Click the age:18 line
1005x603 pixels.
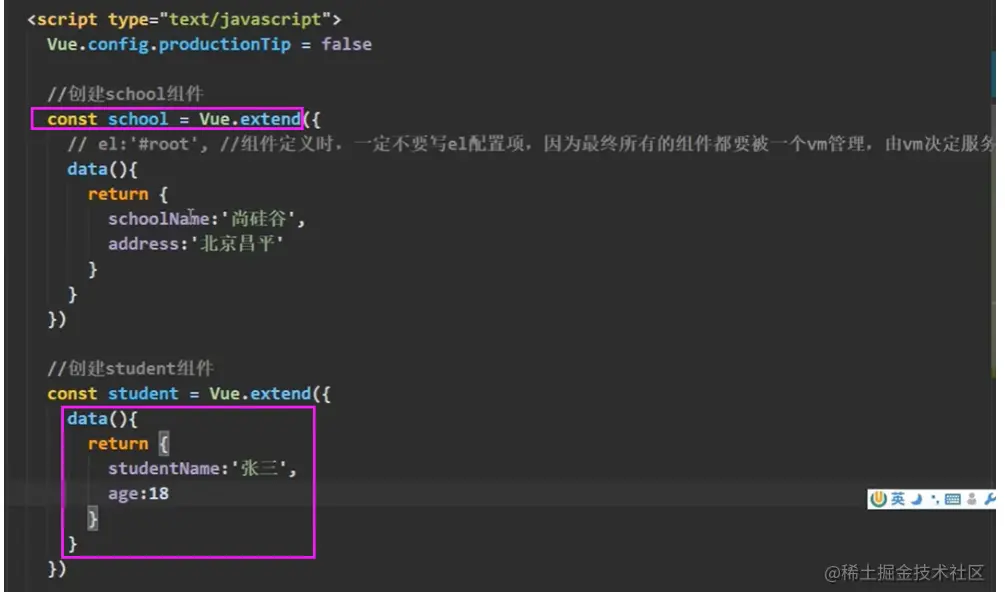point(138,493)
